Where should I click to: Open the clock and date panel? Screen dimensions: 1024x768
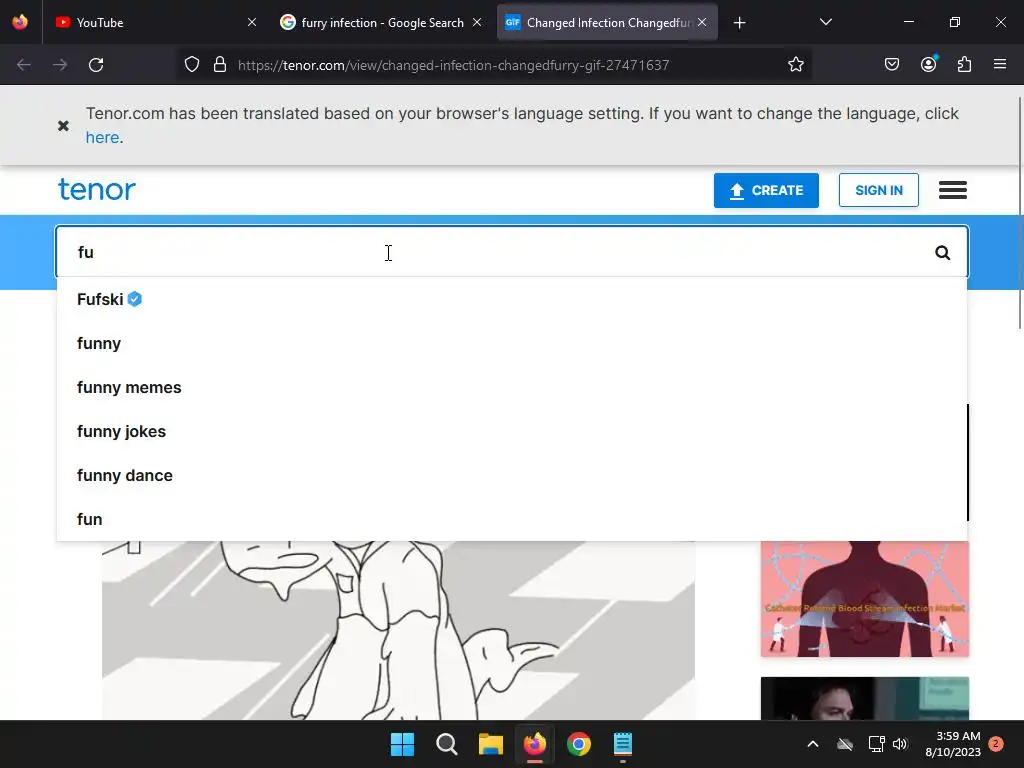[953, 744]
